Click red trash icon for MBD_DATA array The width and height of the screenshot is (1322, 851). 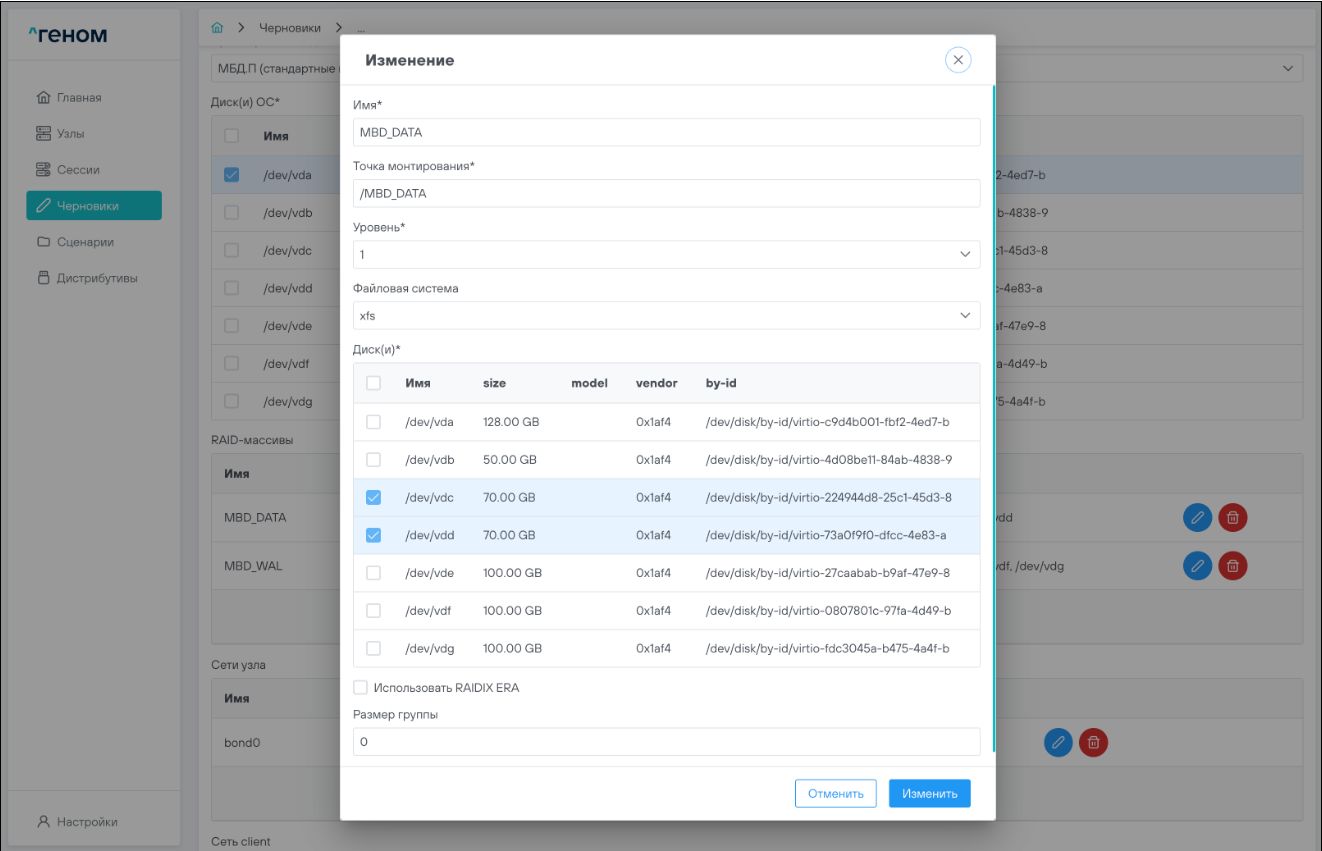pos(1233,517)
